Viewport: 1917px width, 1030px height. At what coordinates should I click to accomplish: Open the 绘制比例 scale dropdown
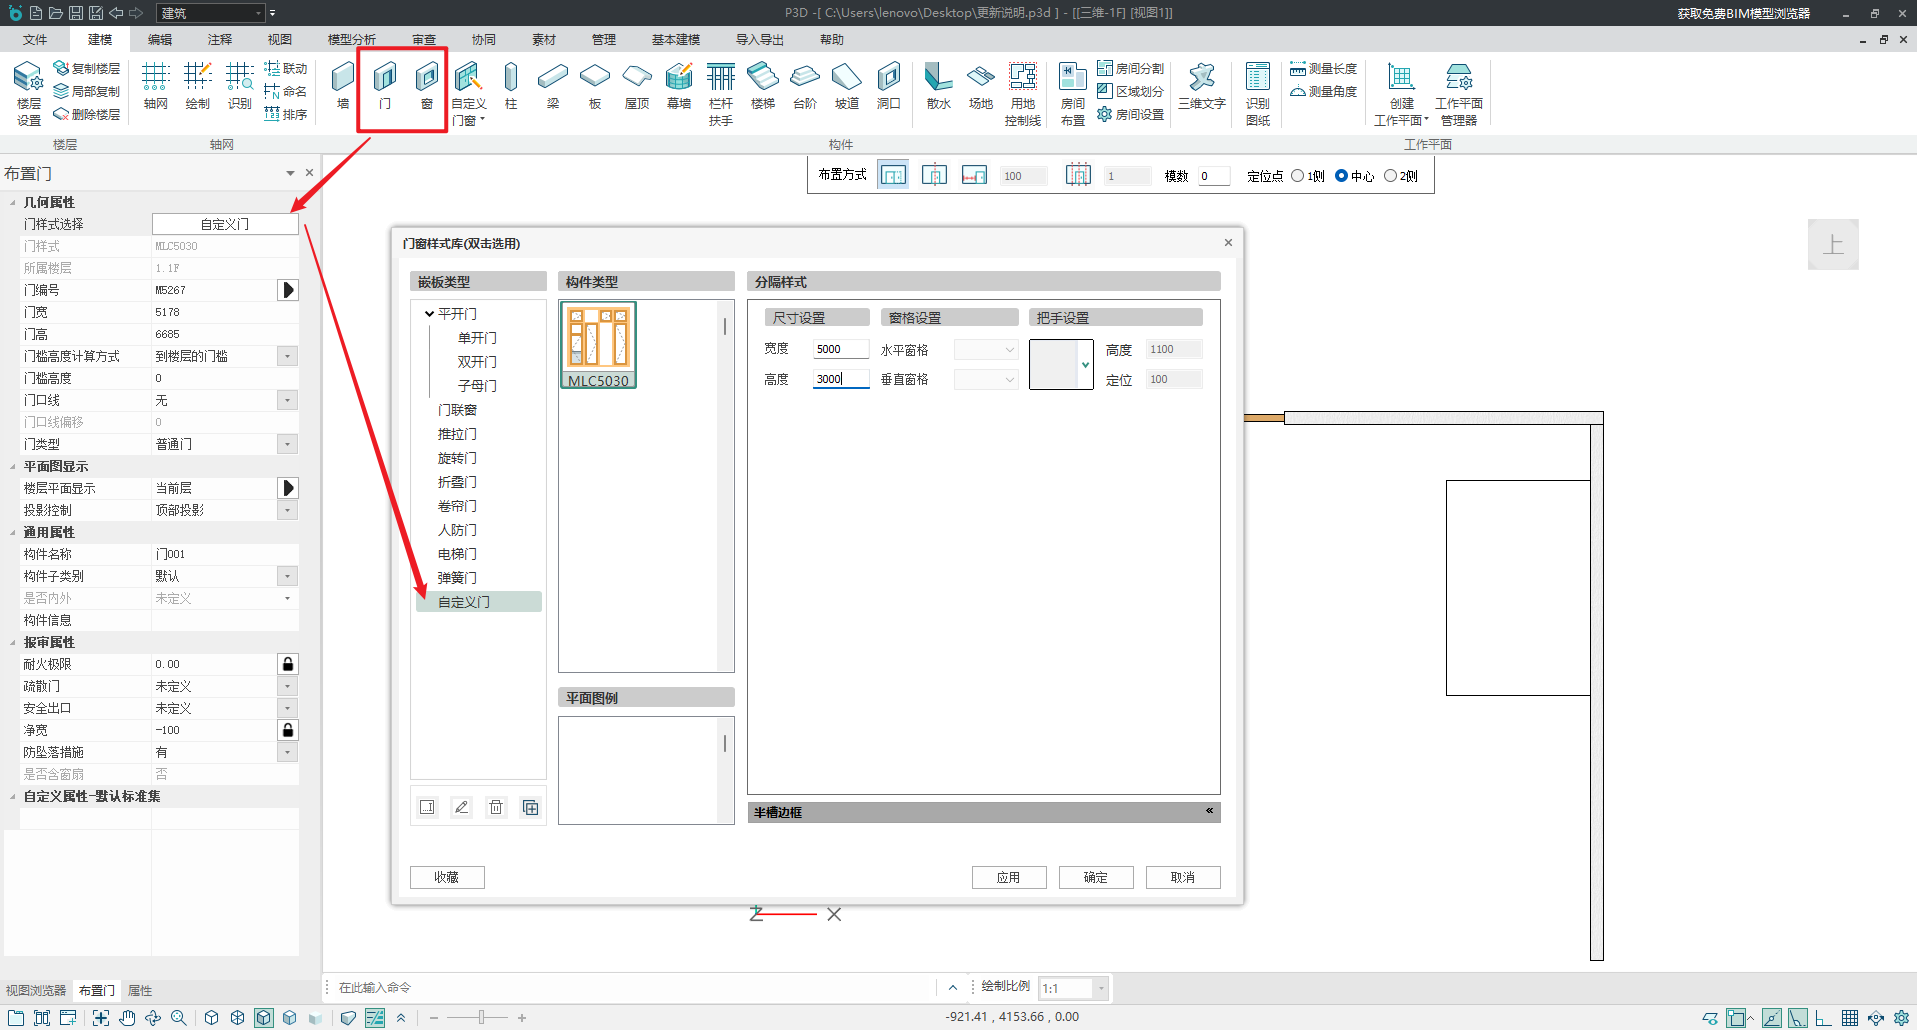[1100, 988]
